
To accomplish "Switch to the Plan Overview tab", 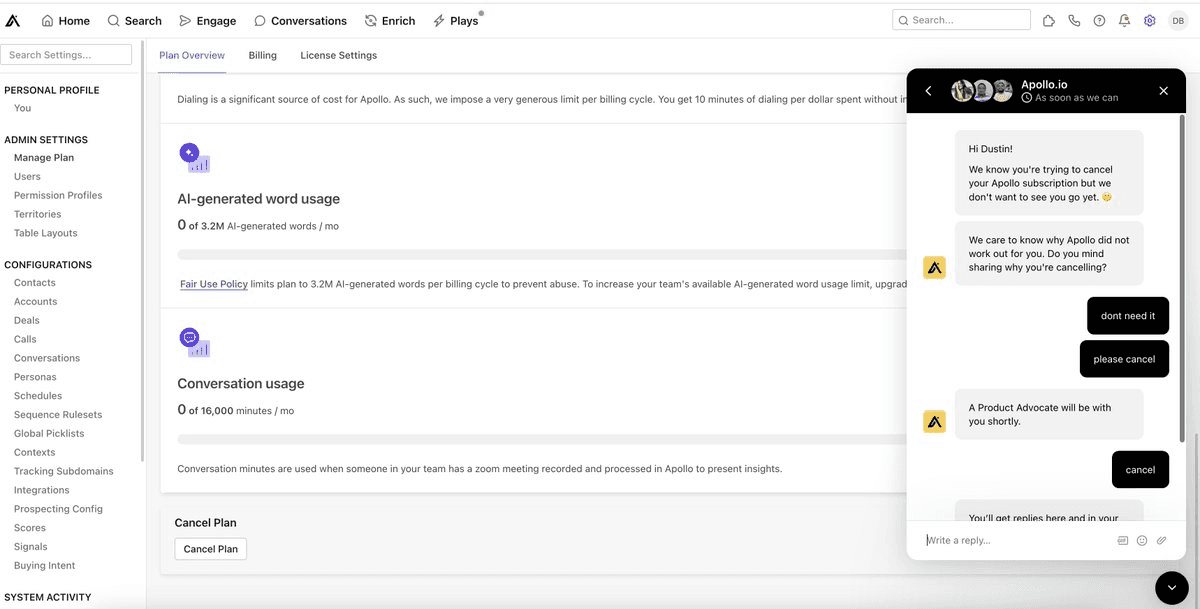I will (x=192, y=55).
